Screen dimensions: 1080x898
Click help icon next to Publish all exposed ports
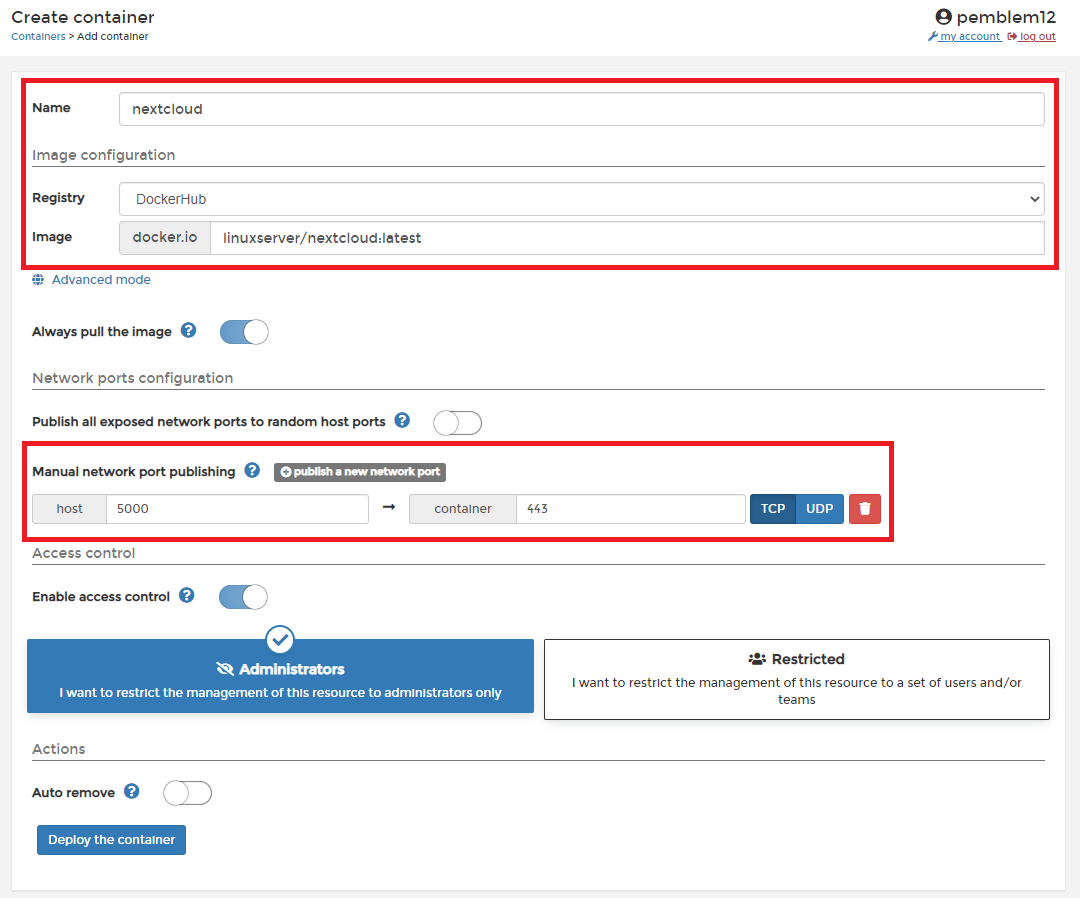[x=402, y=421]
